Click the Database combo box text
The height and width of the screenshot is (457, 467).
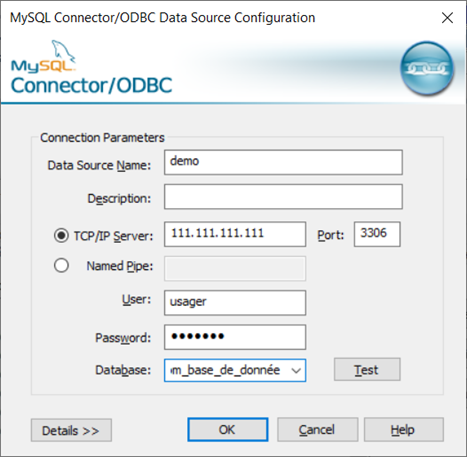coord(226,370)
